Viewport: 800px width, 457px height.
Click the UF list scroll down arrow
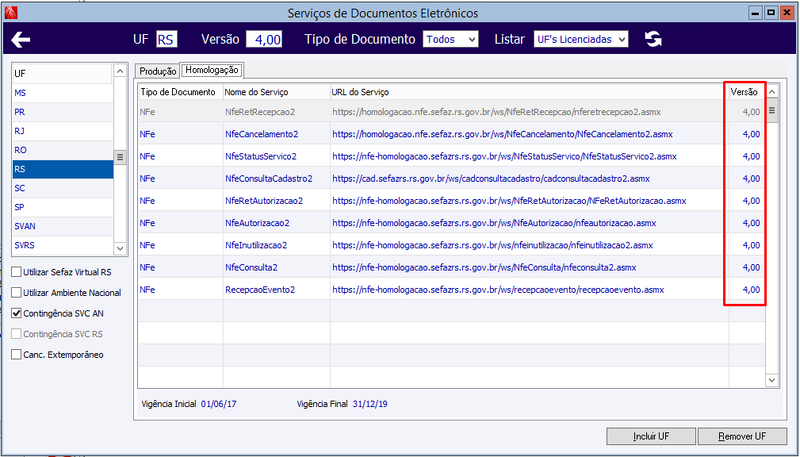coord(120,248)
